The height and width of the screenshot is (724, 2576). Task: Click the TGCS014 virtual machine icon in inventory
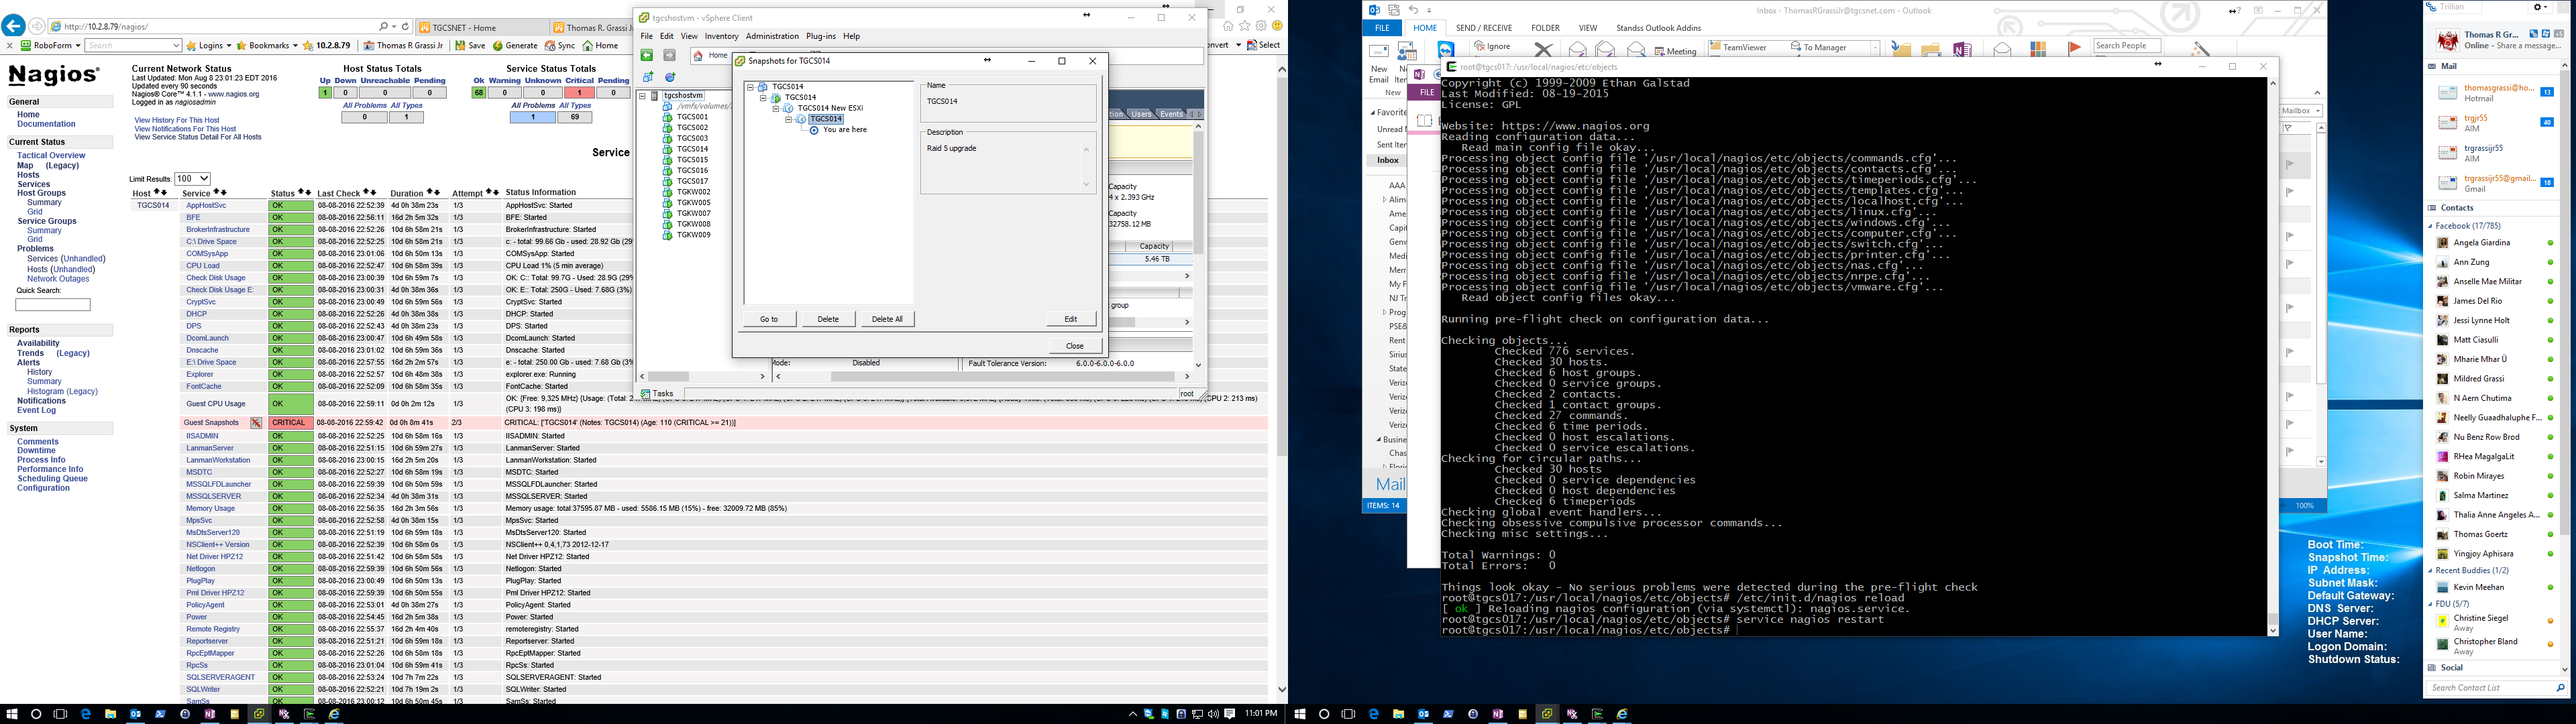click(x=667, y=149)
